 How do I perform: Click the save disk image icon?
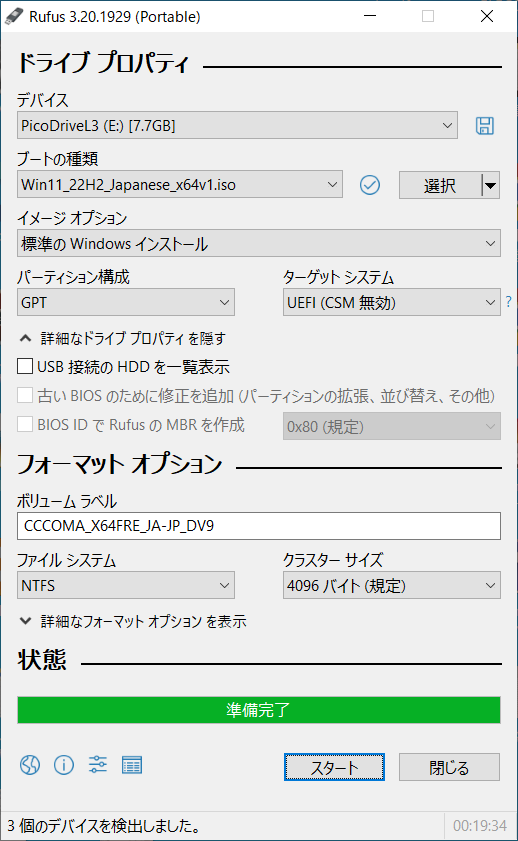point(485,126)
